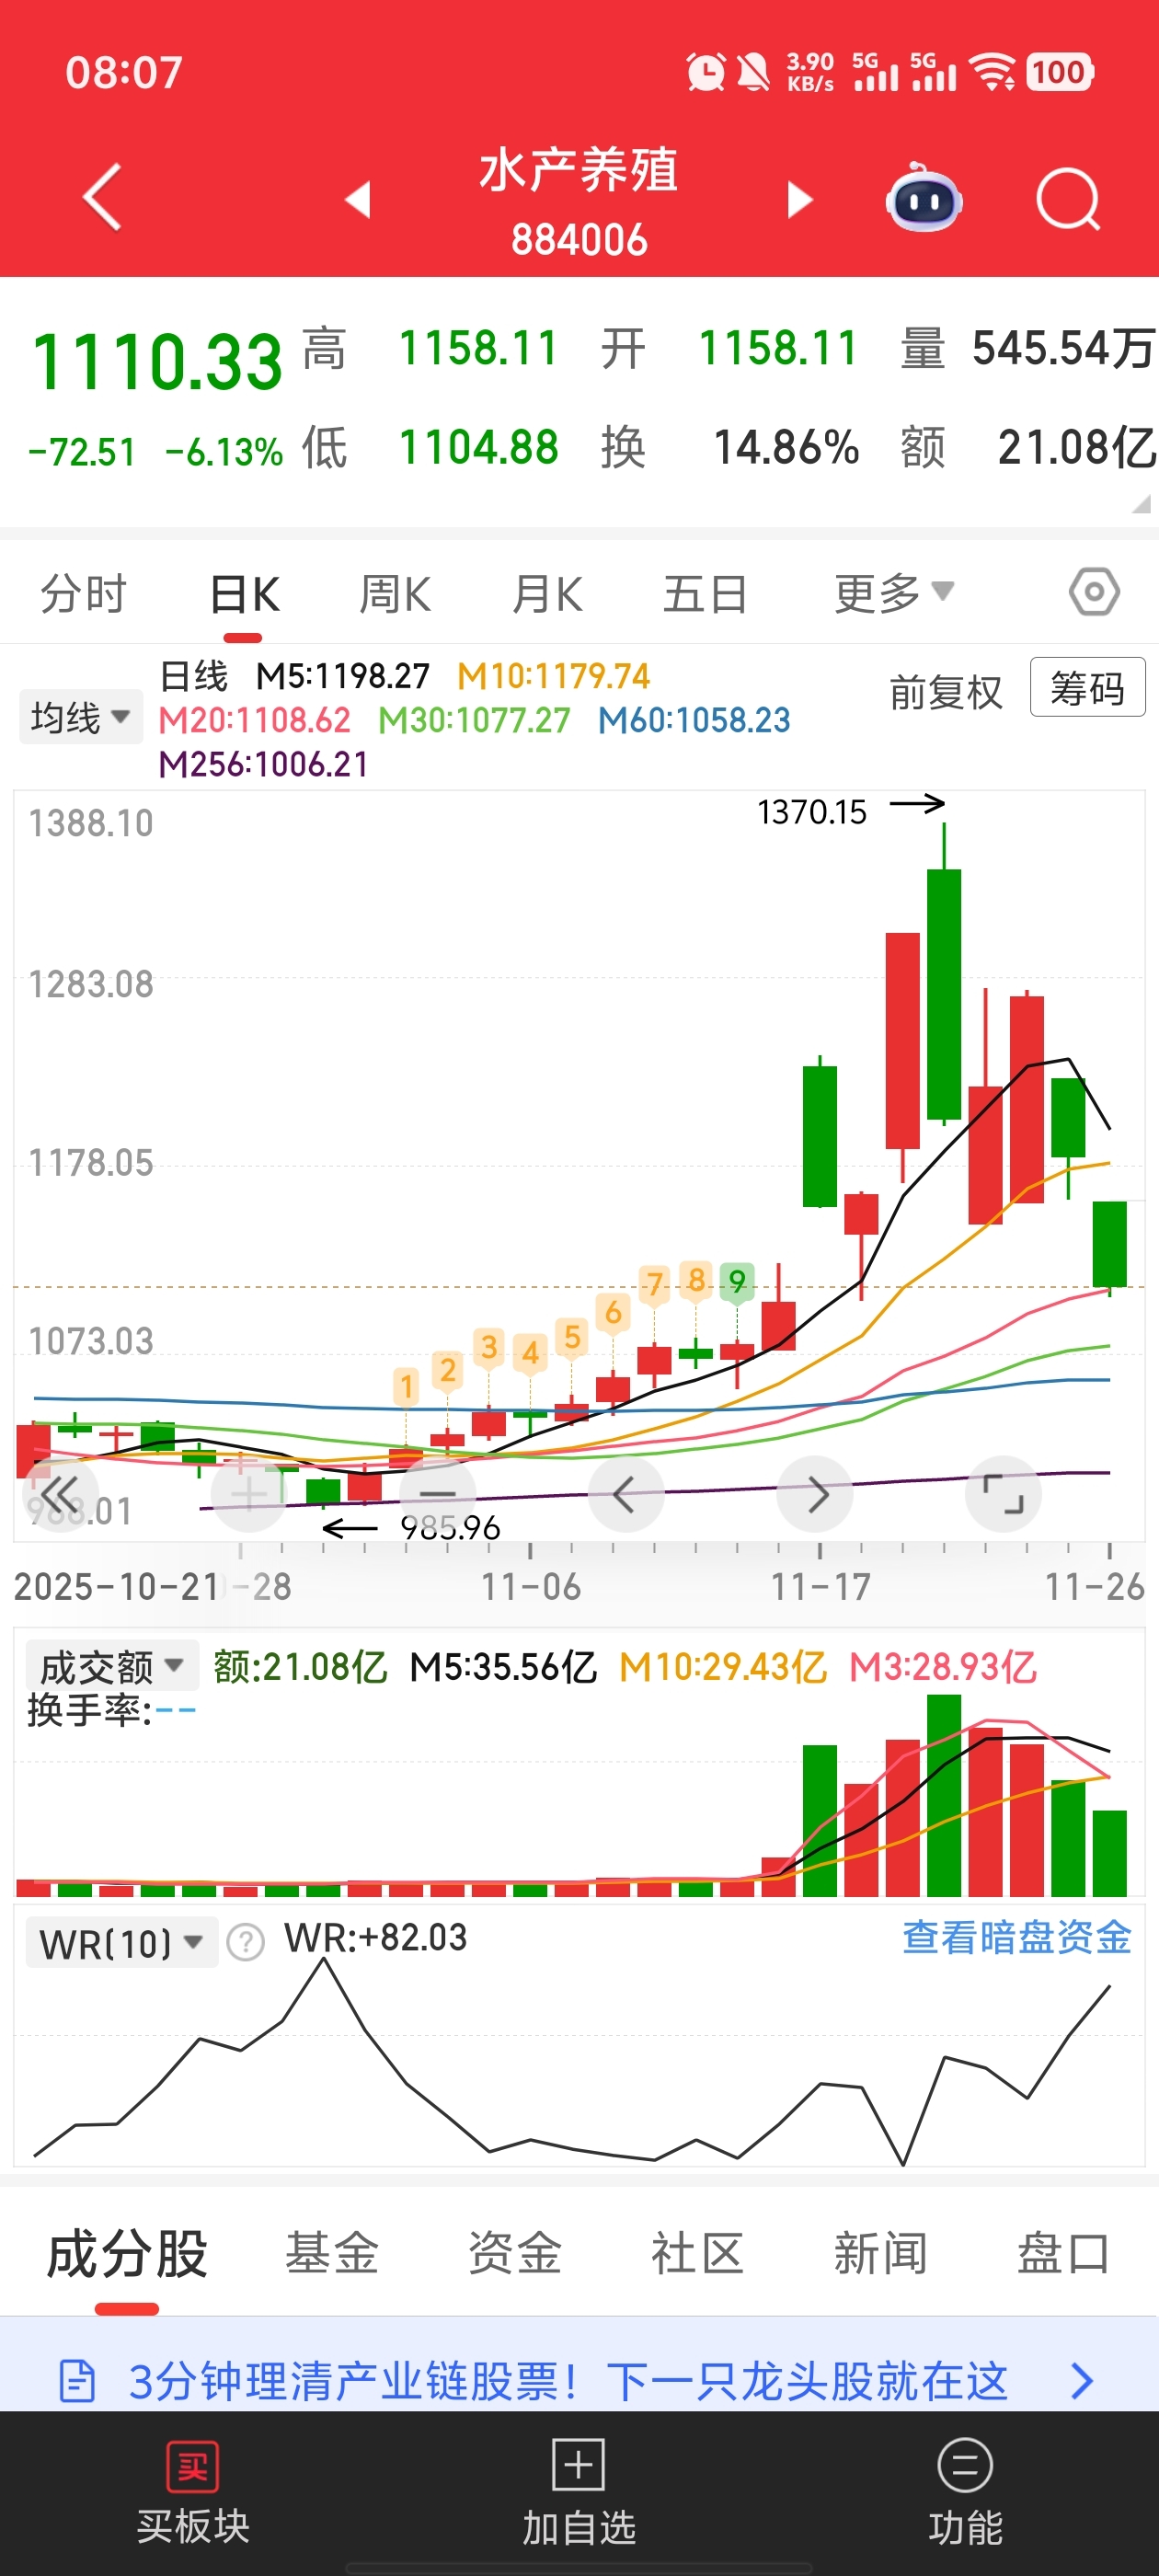Tap M20:1108.62 moving average label
This screenshot has height=2576, width=1159.
click(254, 720)
